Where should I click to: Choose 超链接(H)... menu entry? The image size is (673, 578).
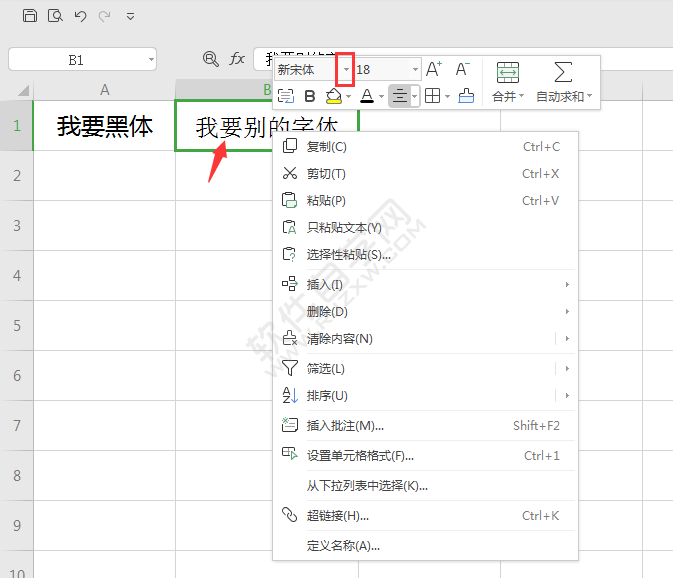pos(425,516)
